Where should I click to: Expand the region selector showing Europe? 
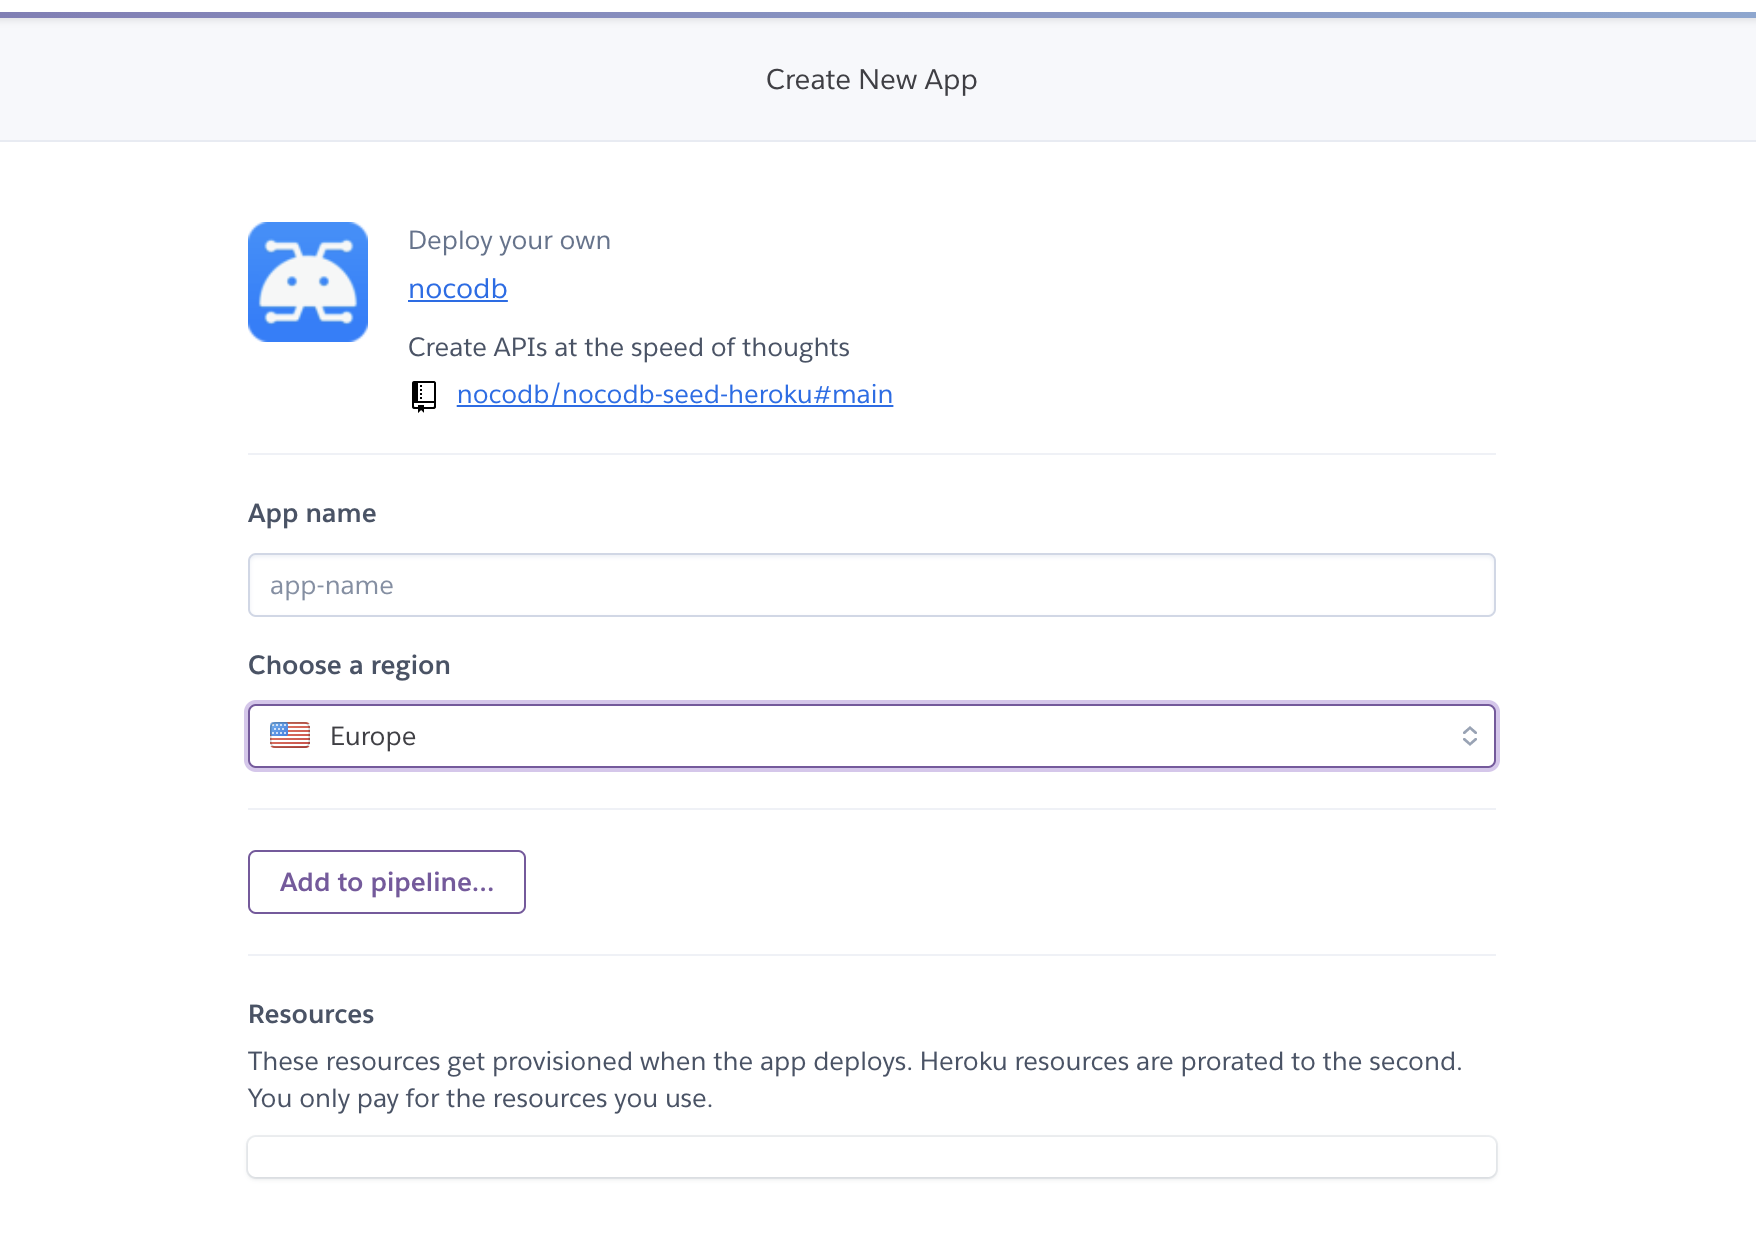(x=872, y=735)
